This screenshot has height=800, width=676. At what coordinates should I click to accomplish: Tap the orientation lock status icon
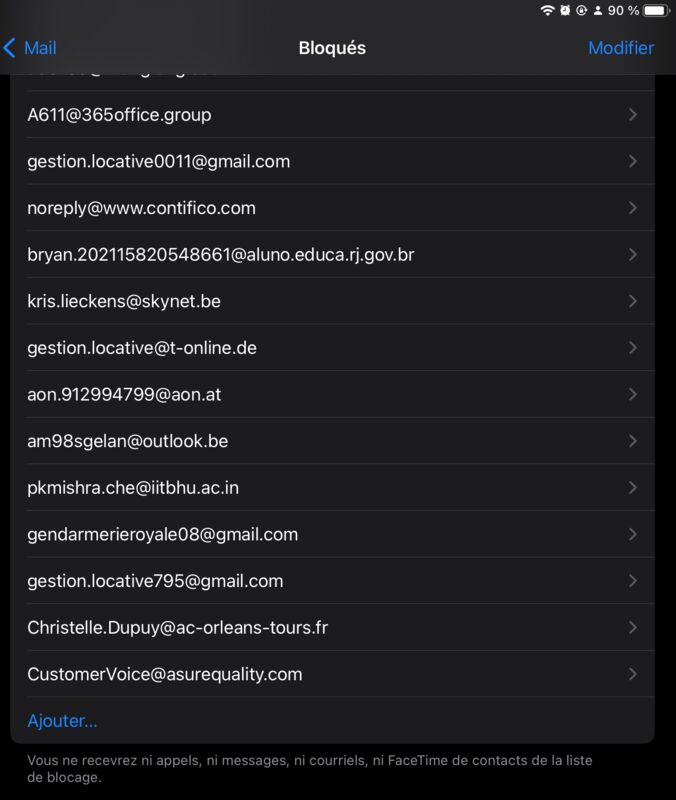[581, 10]
